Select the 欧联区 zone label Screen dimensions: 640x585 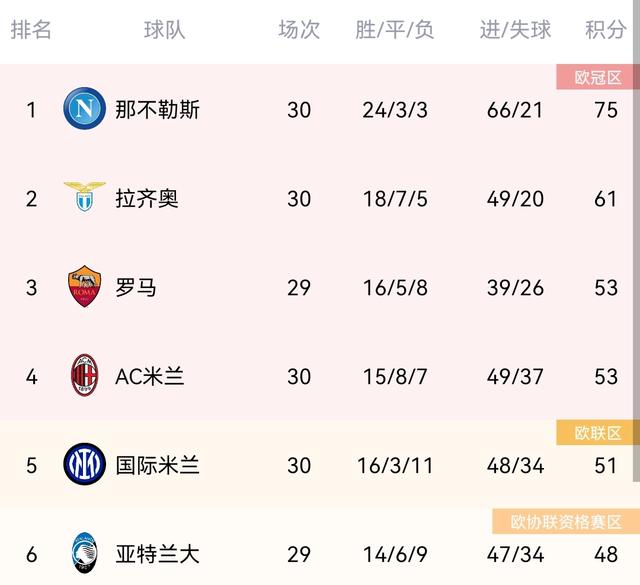[598, 433]
